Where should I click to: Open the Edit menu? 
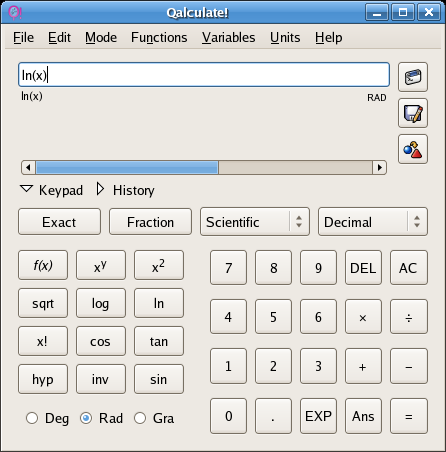[x=59, y=37]
